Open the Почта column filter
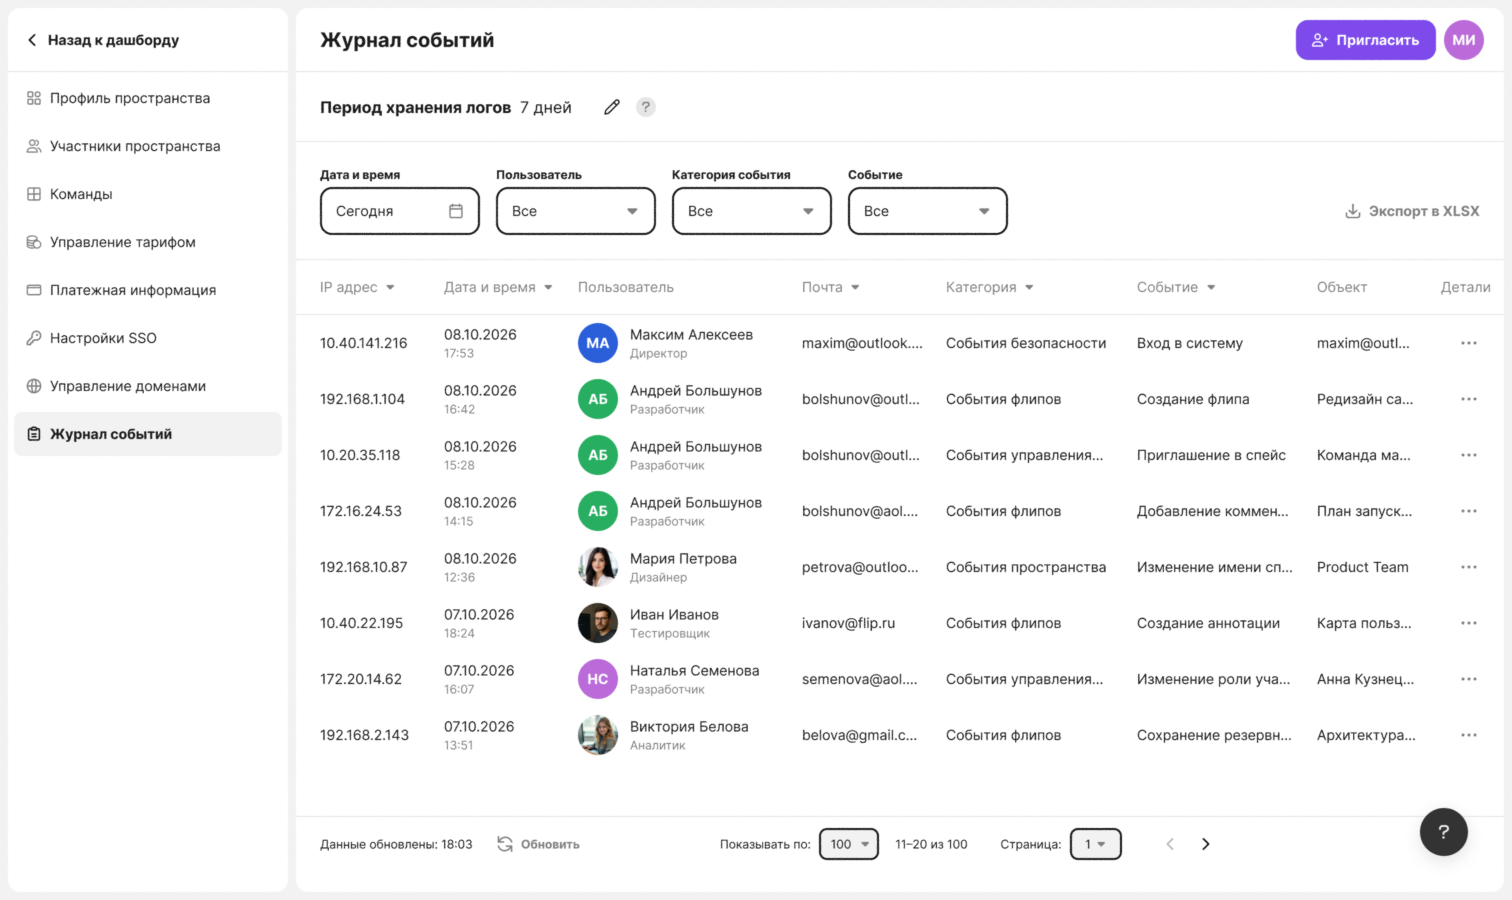 click(831, 287)
